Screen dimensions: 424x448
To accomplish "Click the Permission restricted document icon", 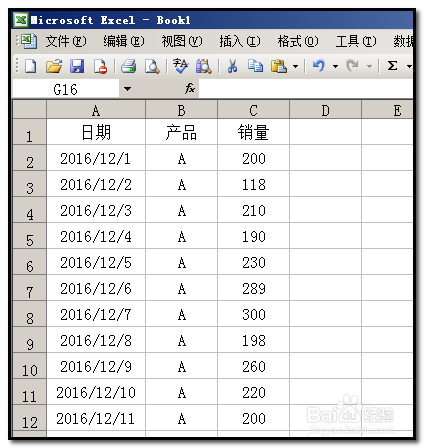I will click(x=100, y=66).
